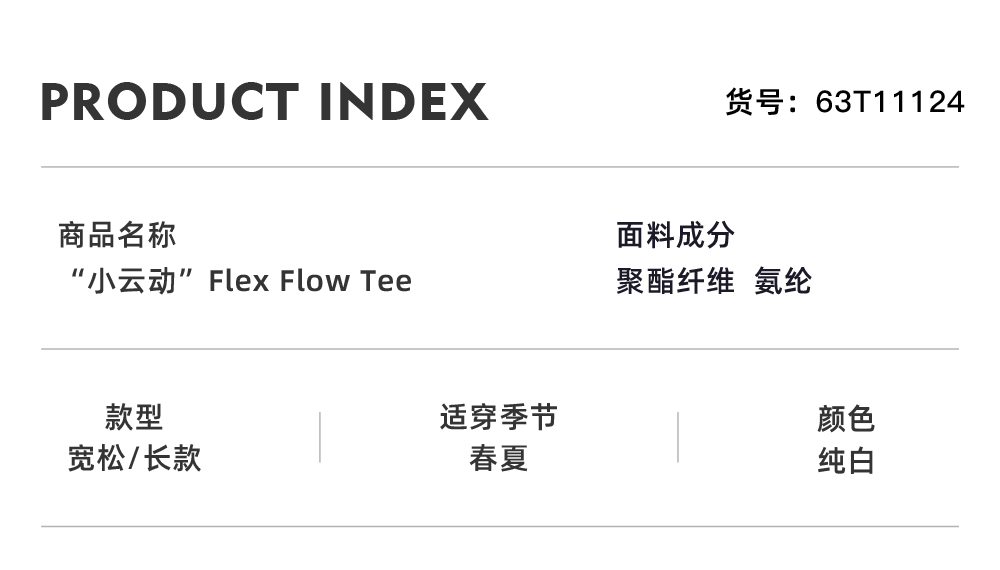Select the 聚酯纤维 fabric text
The height and width of the screenshot is (570, 1000).
676,281
